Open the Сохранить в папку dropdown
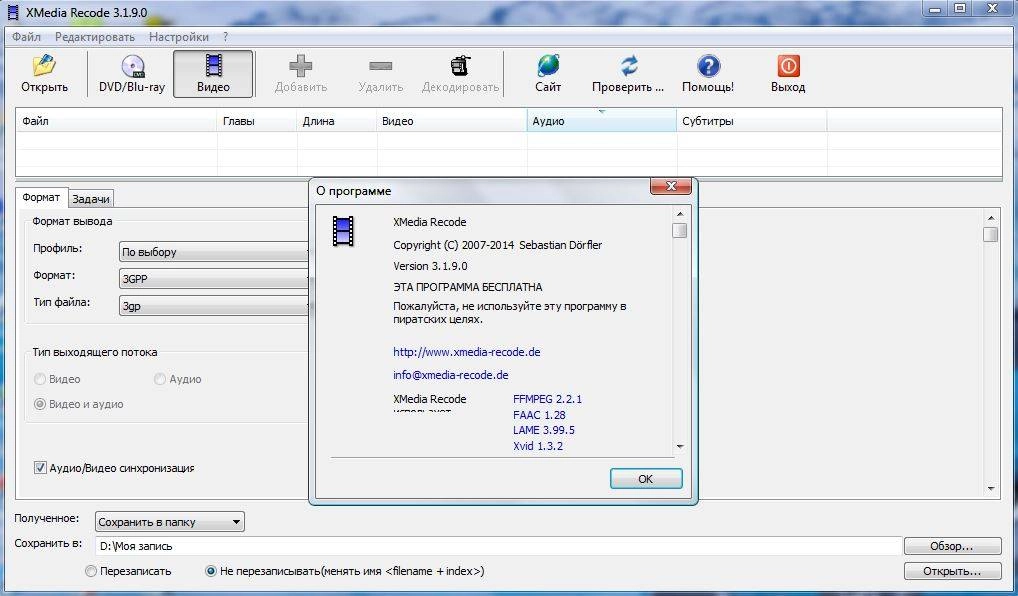This screenshot has height=596, width=1018. coord(169,522)
